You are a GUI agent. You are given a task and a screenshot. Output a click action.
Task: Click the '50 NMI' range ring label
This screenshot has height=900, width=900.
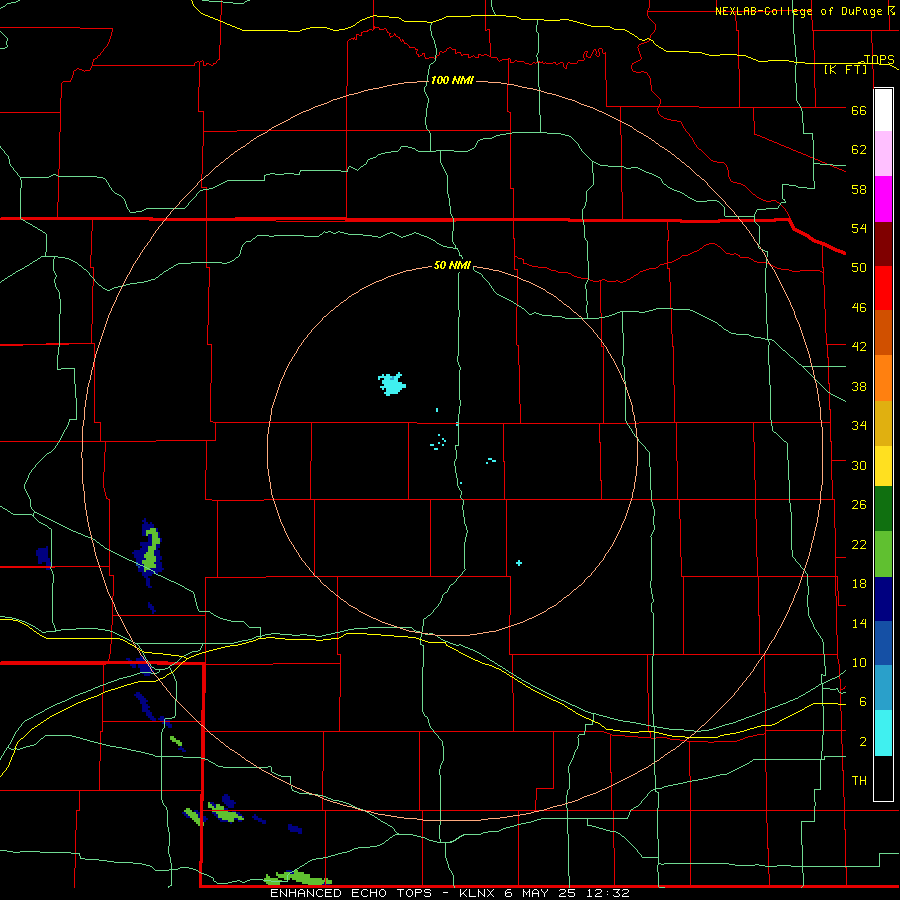452,265
